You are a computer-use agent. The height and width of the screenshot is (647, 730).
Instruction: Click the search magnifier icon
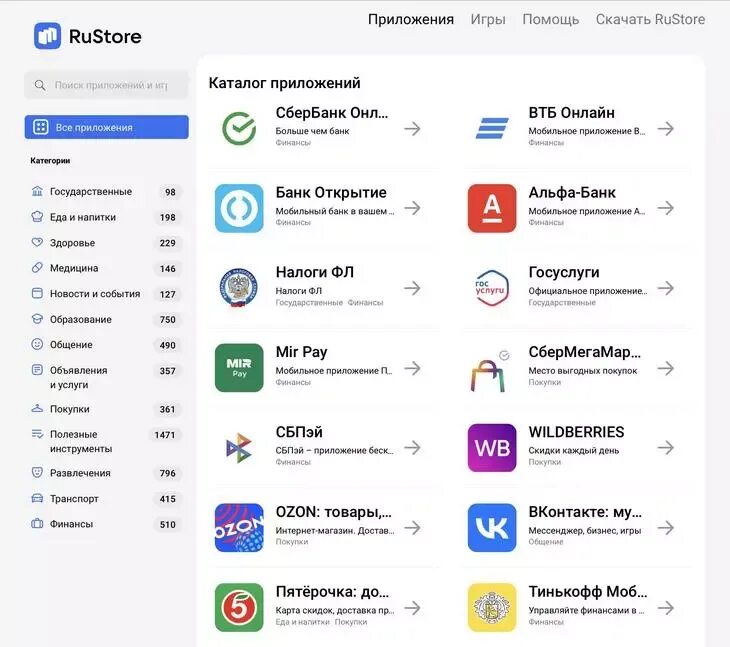click(40, 85)
